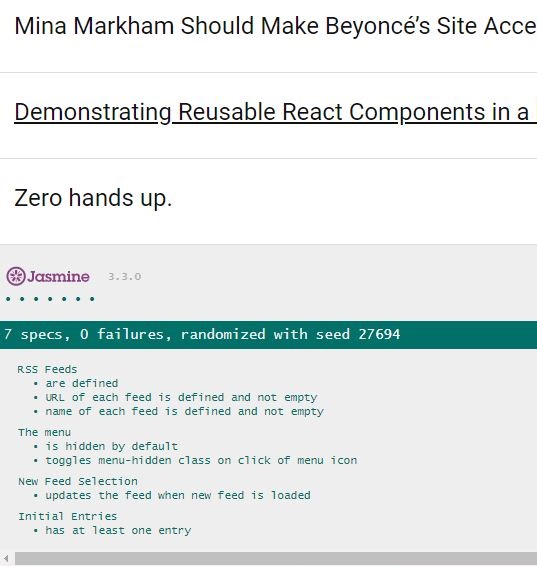Viewport: 537px width, 567px height.
Task: Open 'is hidden by default' spec
Action: [x=111, y=446]
